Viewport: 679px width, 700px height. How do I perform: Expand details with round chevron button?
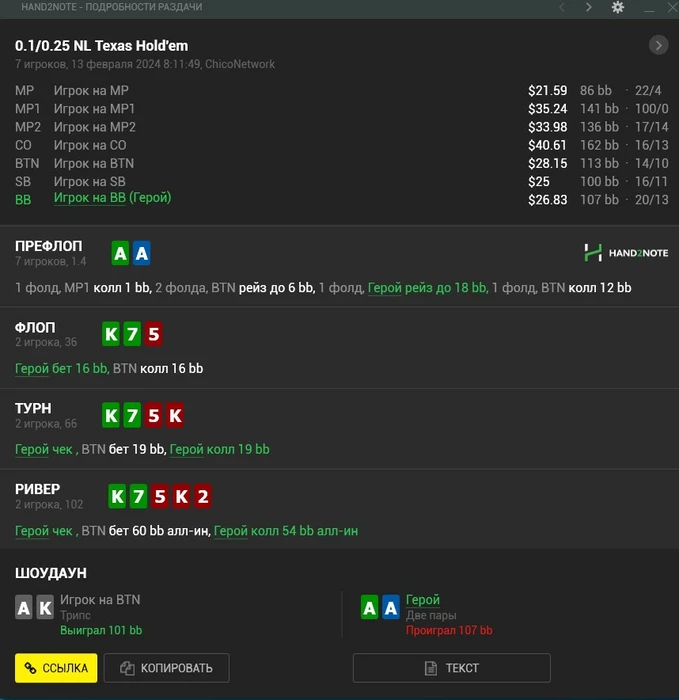[658, 45]
